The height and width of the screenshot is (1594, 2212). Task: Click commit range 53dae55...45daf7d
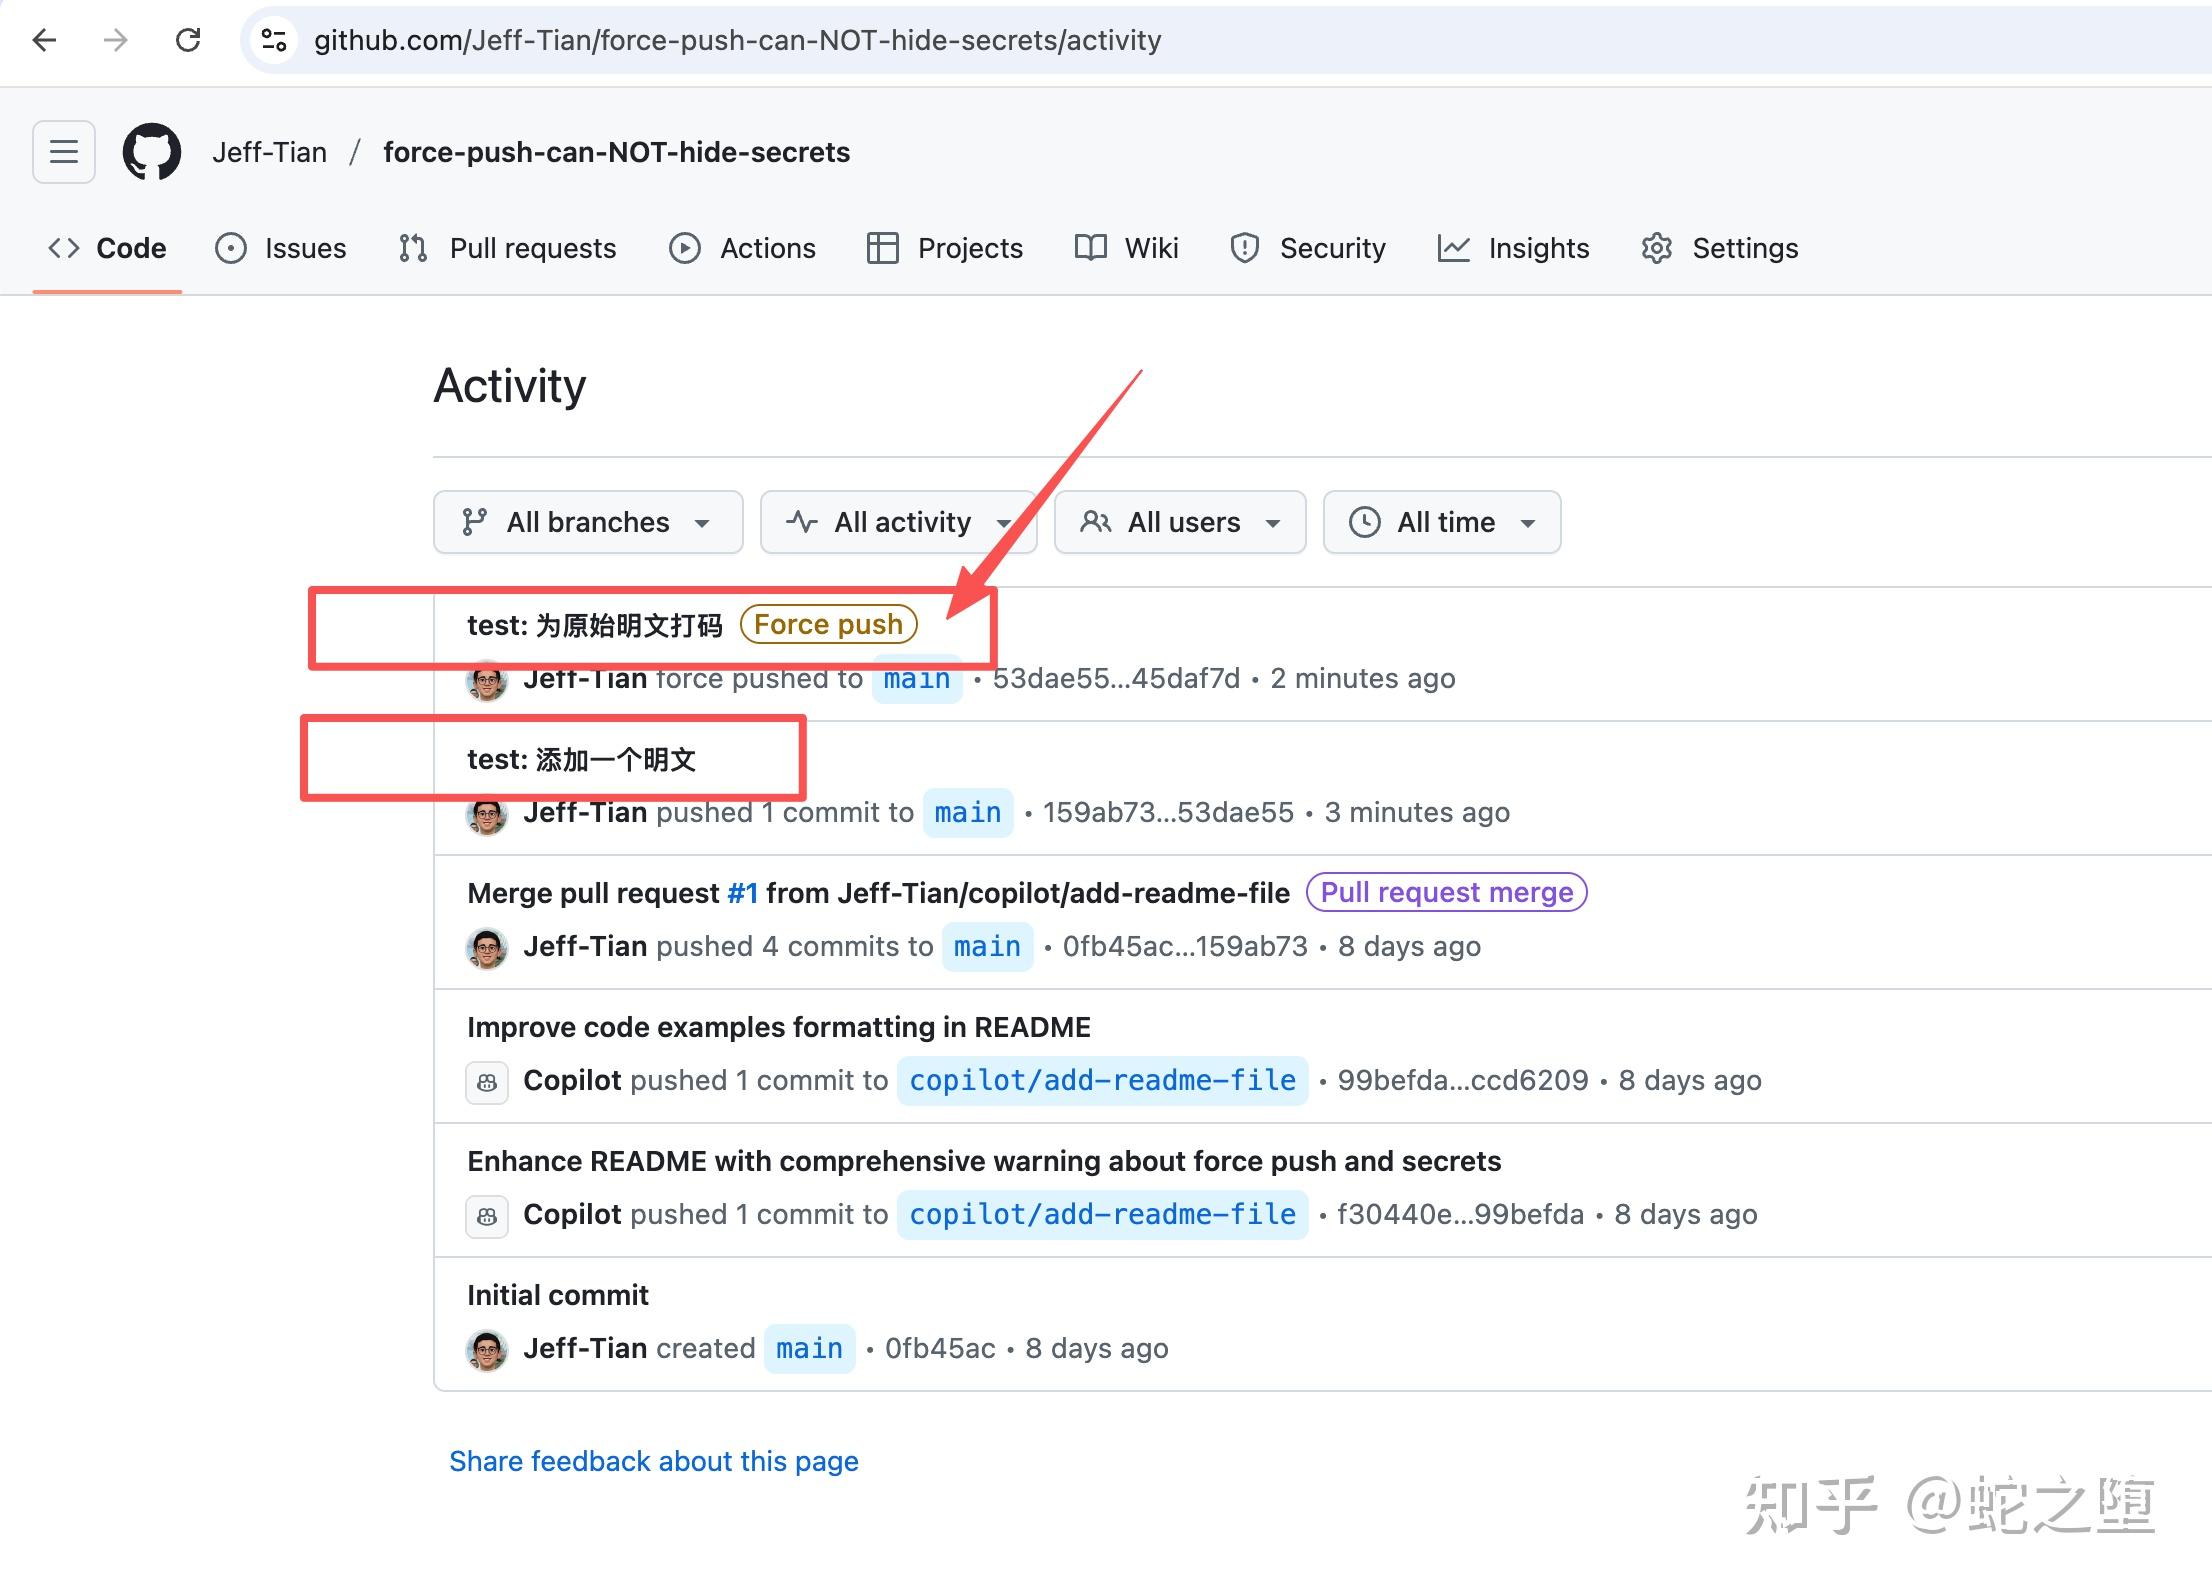pos(1116,678)
